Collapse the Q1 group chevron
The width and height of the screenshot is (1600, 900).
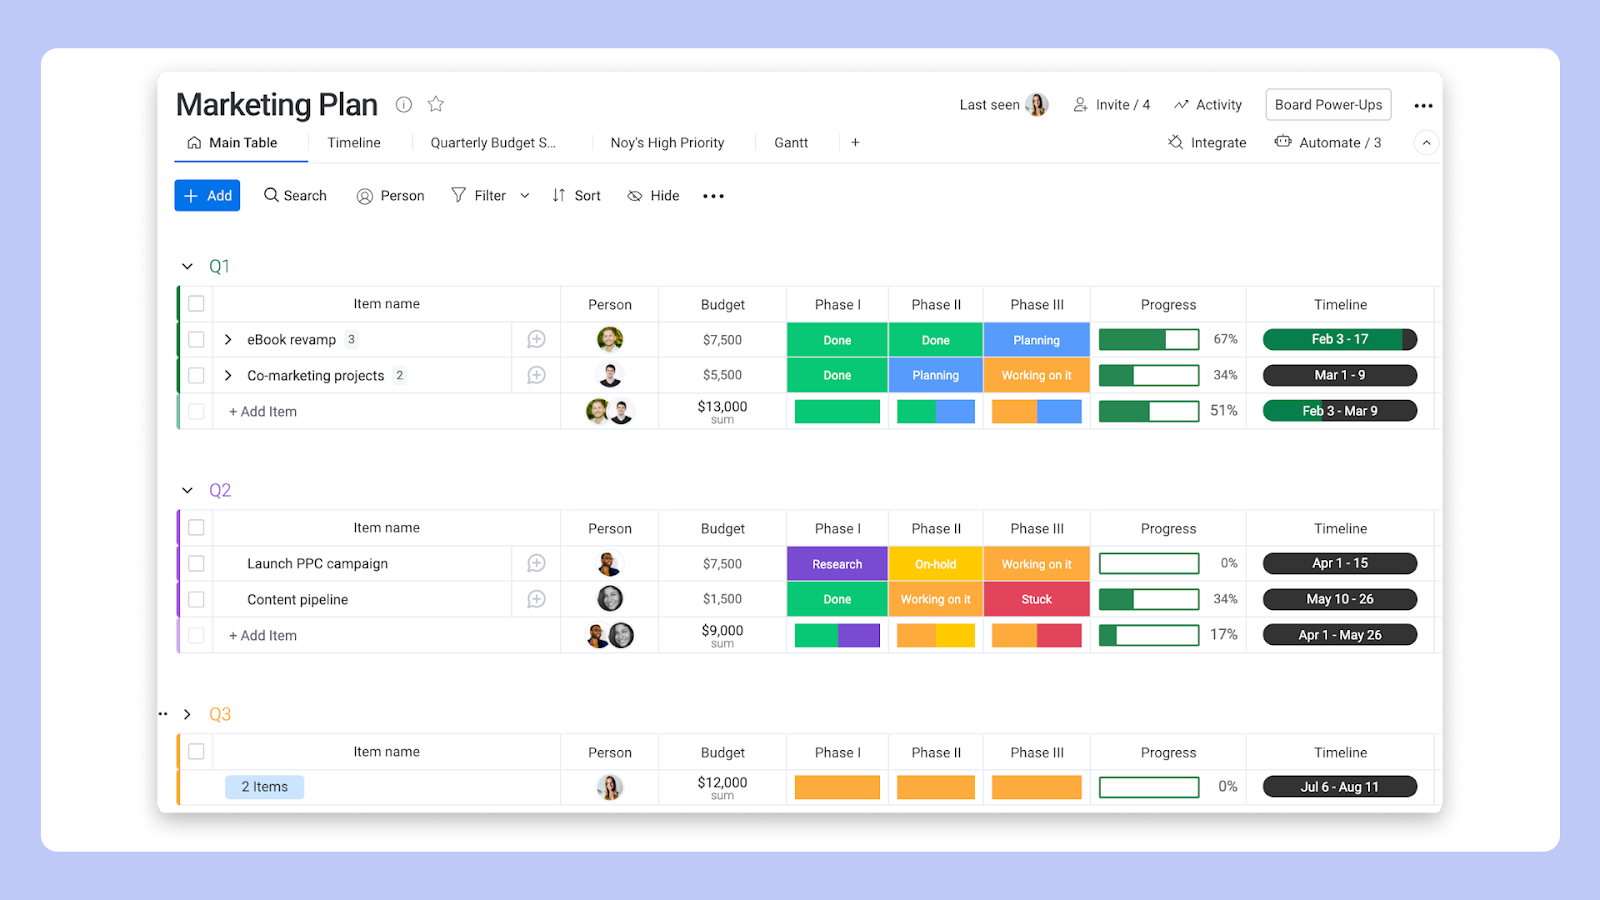tap(187, 267)
